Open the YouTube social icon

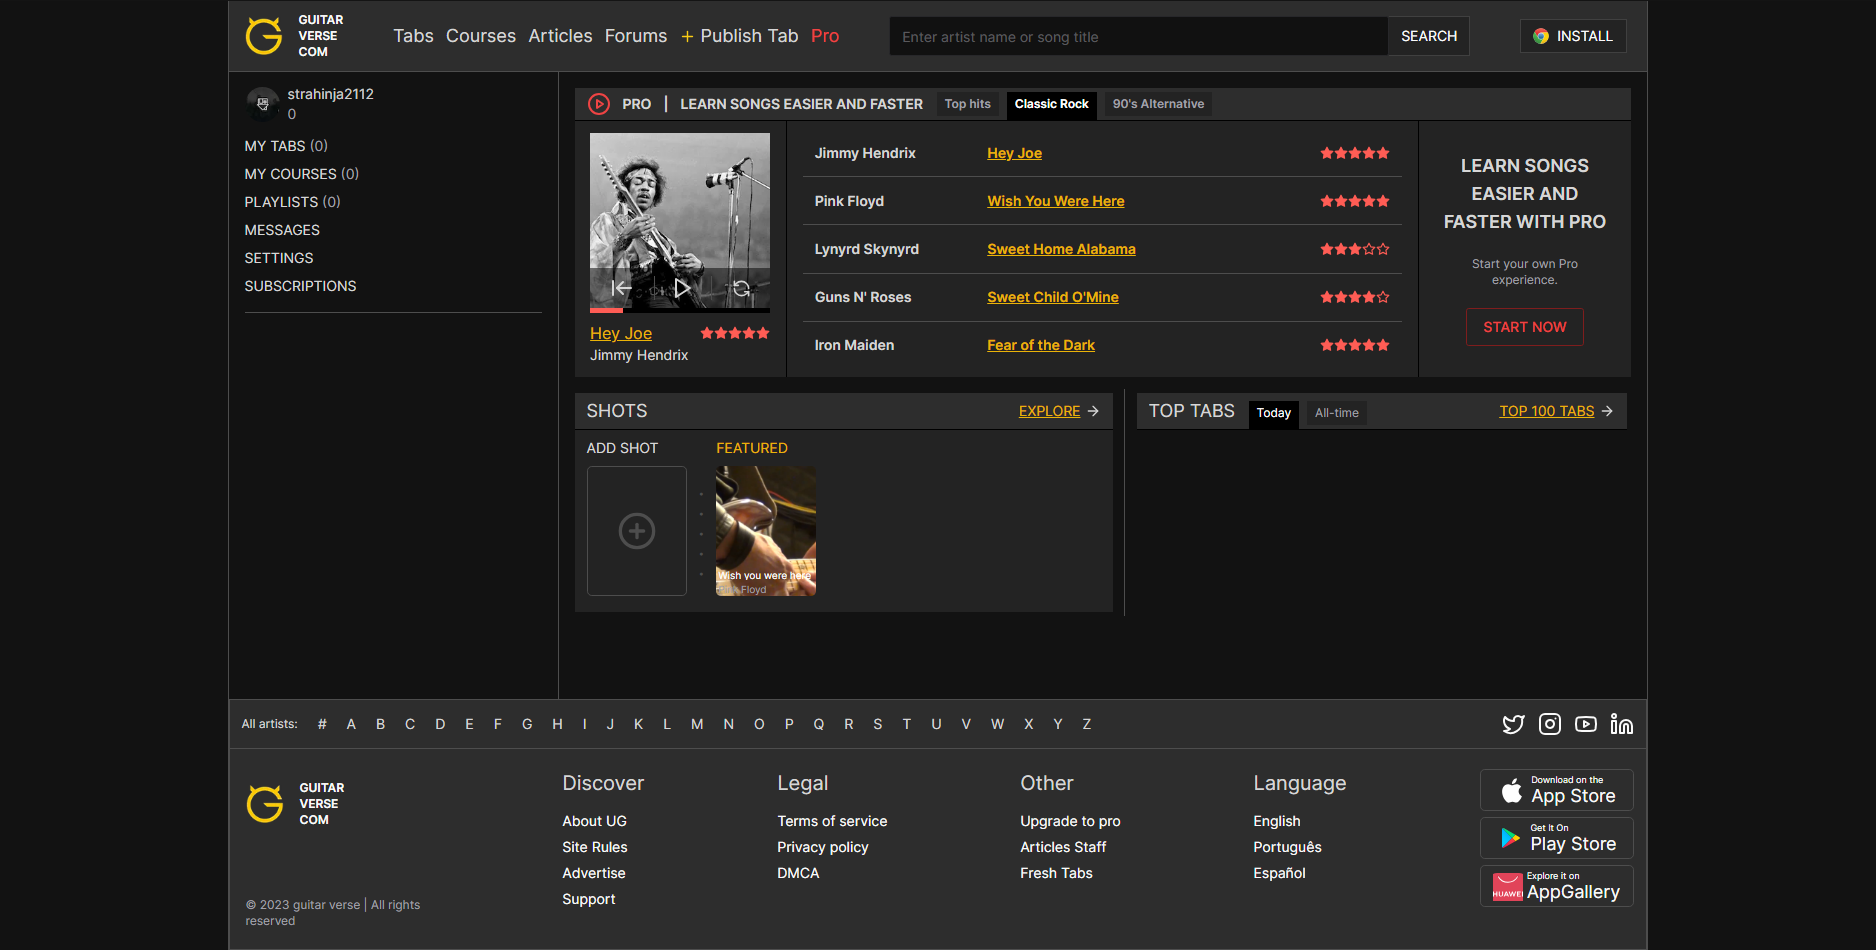tap(1586, 724)
